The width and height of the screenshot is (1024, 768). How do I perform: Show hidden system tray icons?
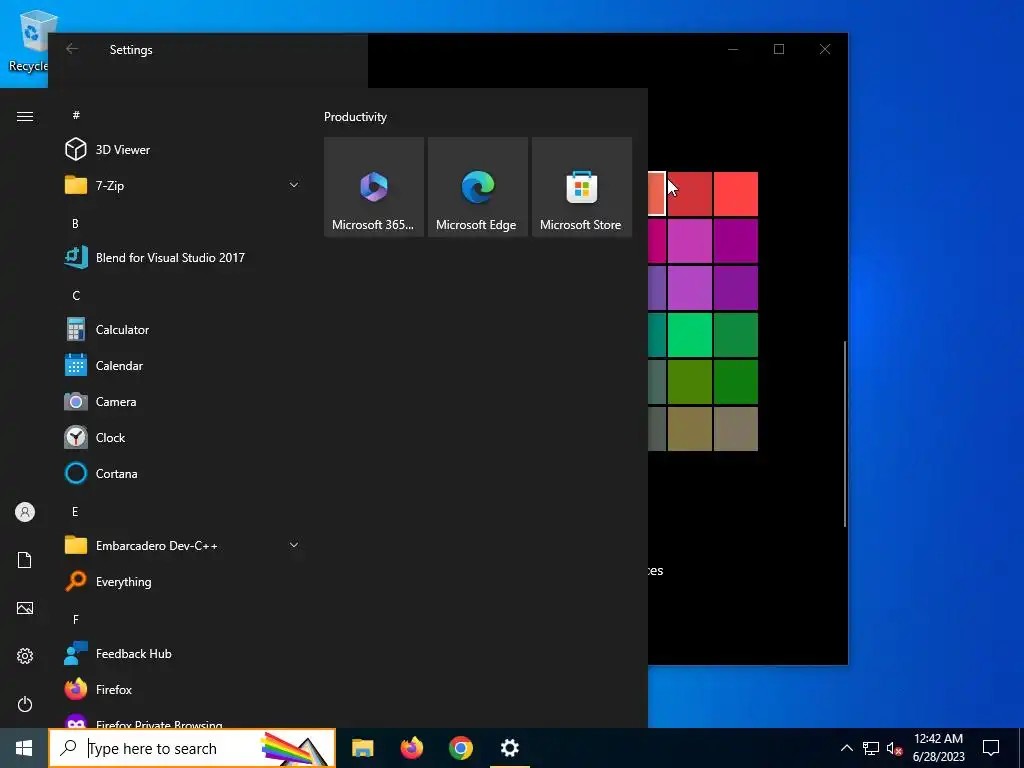coord(846,748)
